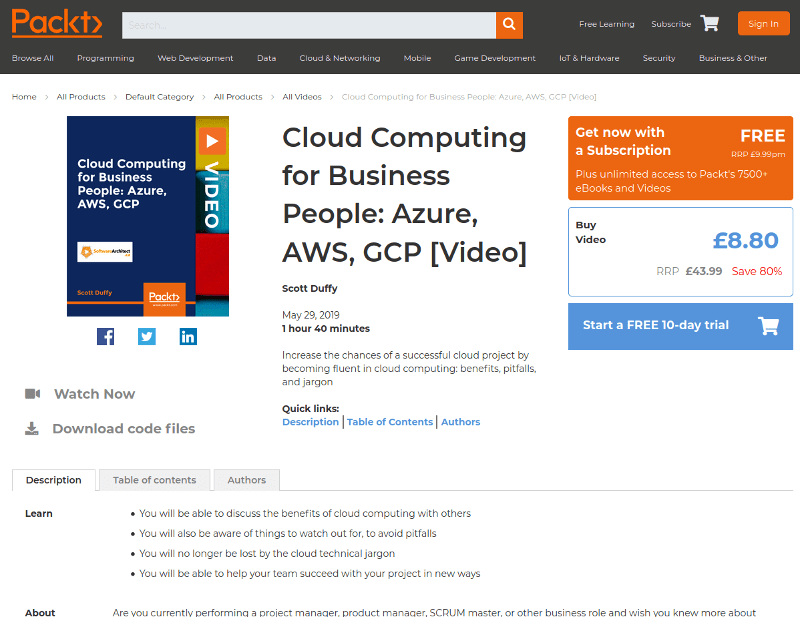Click the Watch Now camera icon
800x617 pixels.
pos(33,393)
